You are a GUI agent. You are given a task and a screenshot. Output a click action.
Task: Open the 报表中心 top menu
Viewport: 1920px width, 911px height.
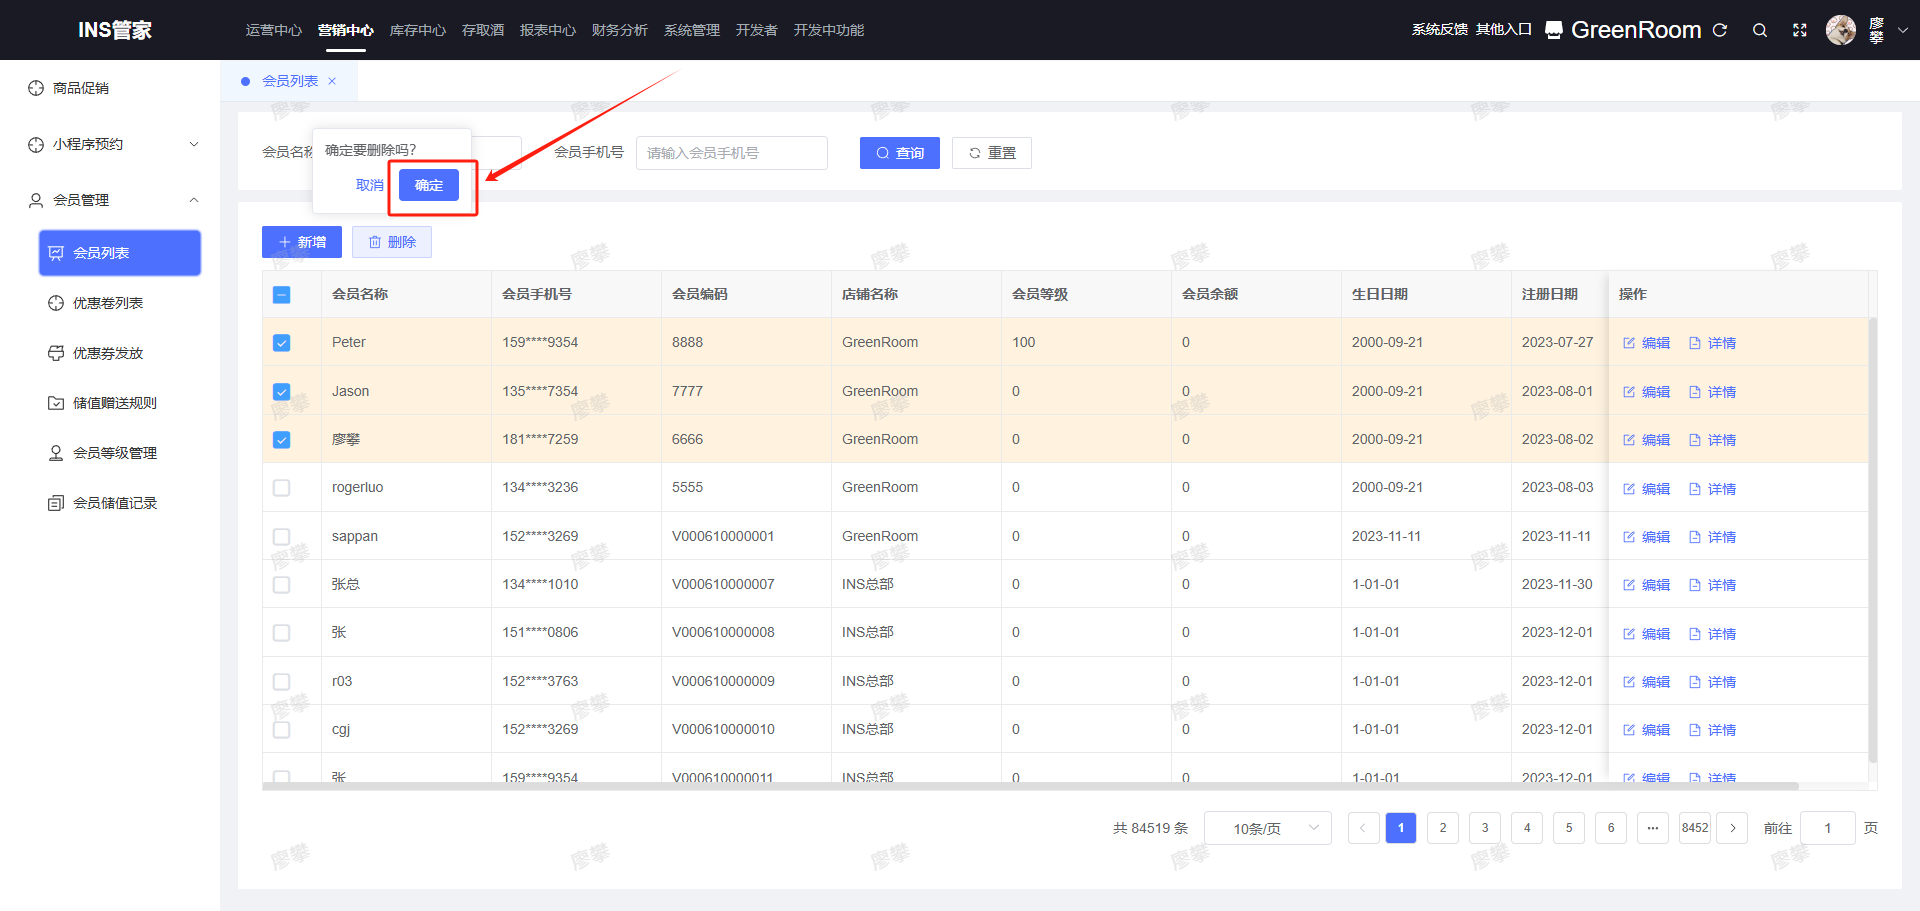click(x=548, y=30)
